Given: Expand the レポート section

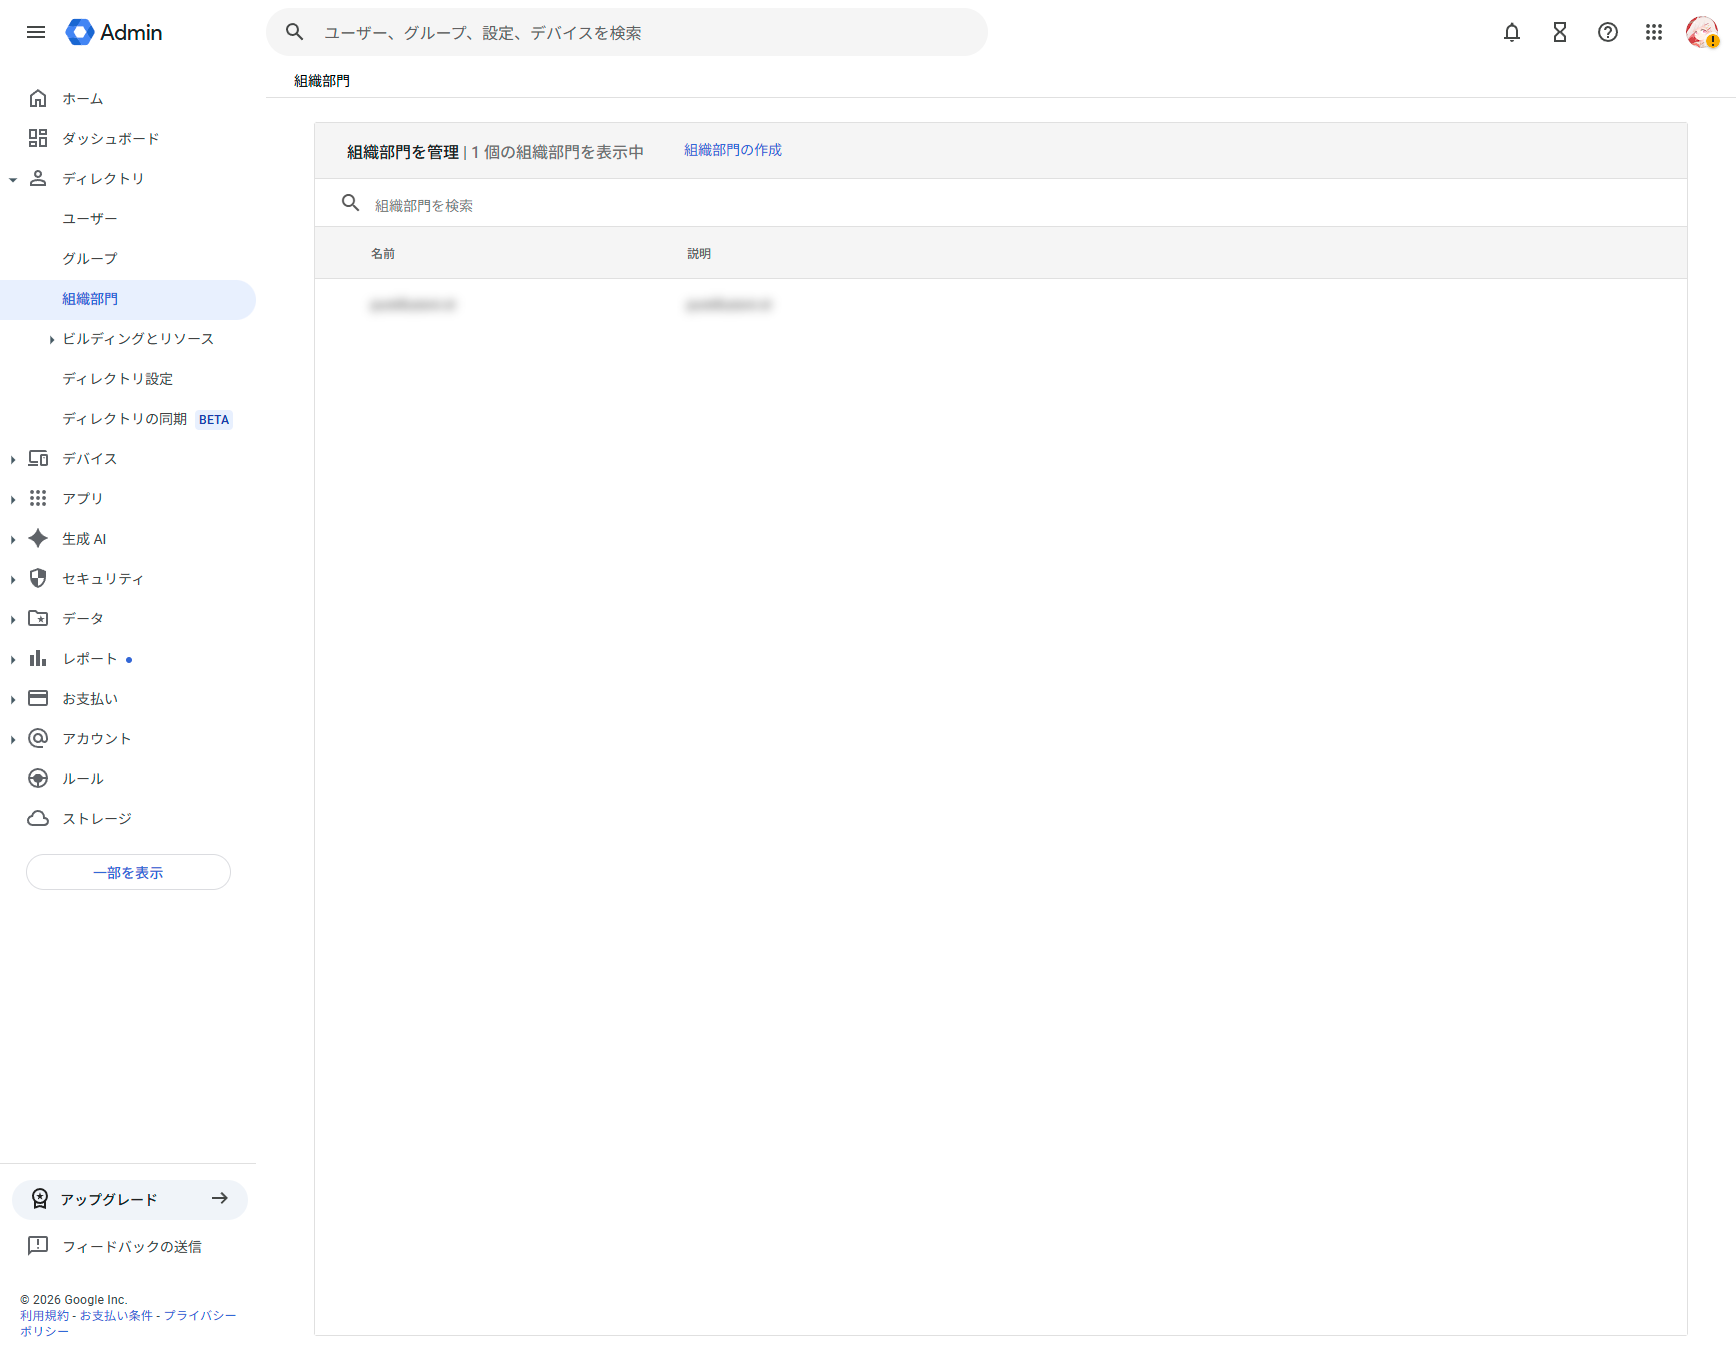Looking at the screenshot, I should [x=13, y=660].
